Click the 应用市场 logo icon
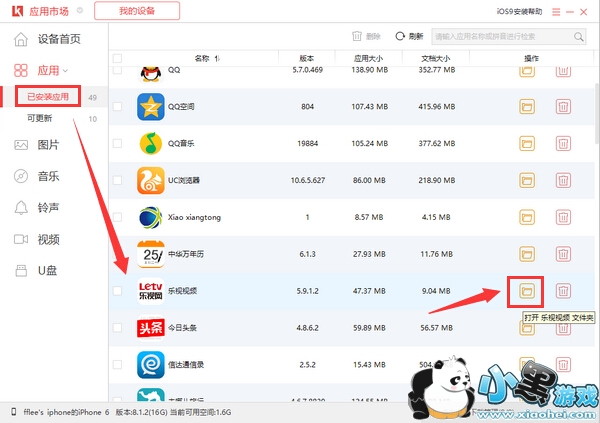This screenshot has height=423, width=600. (x=18, y=11)
